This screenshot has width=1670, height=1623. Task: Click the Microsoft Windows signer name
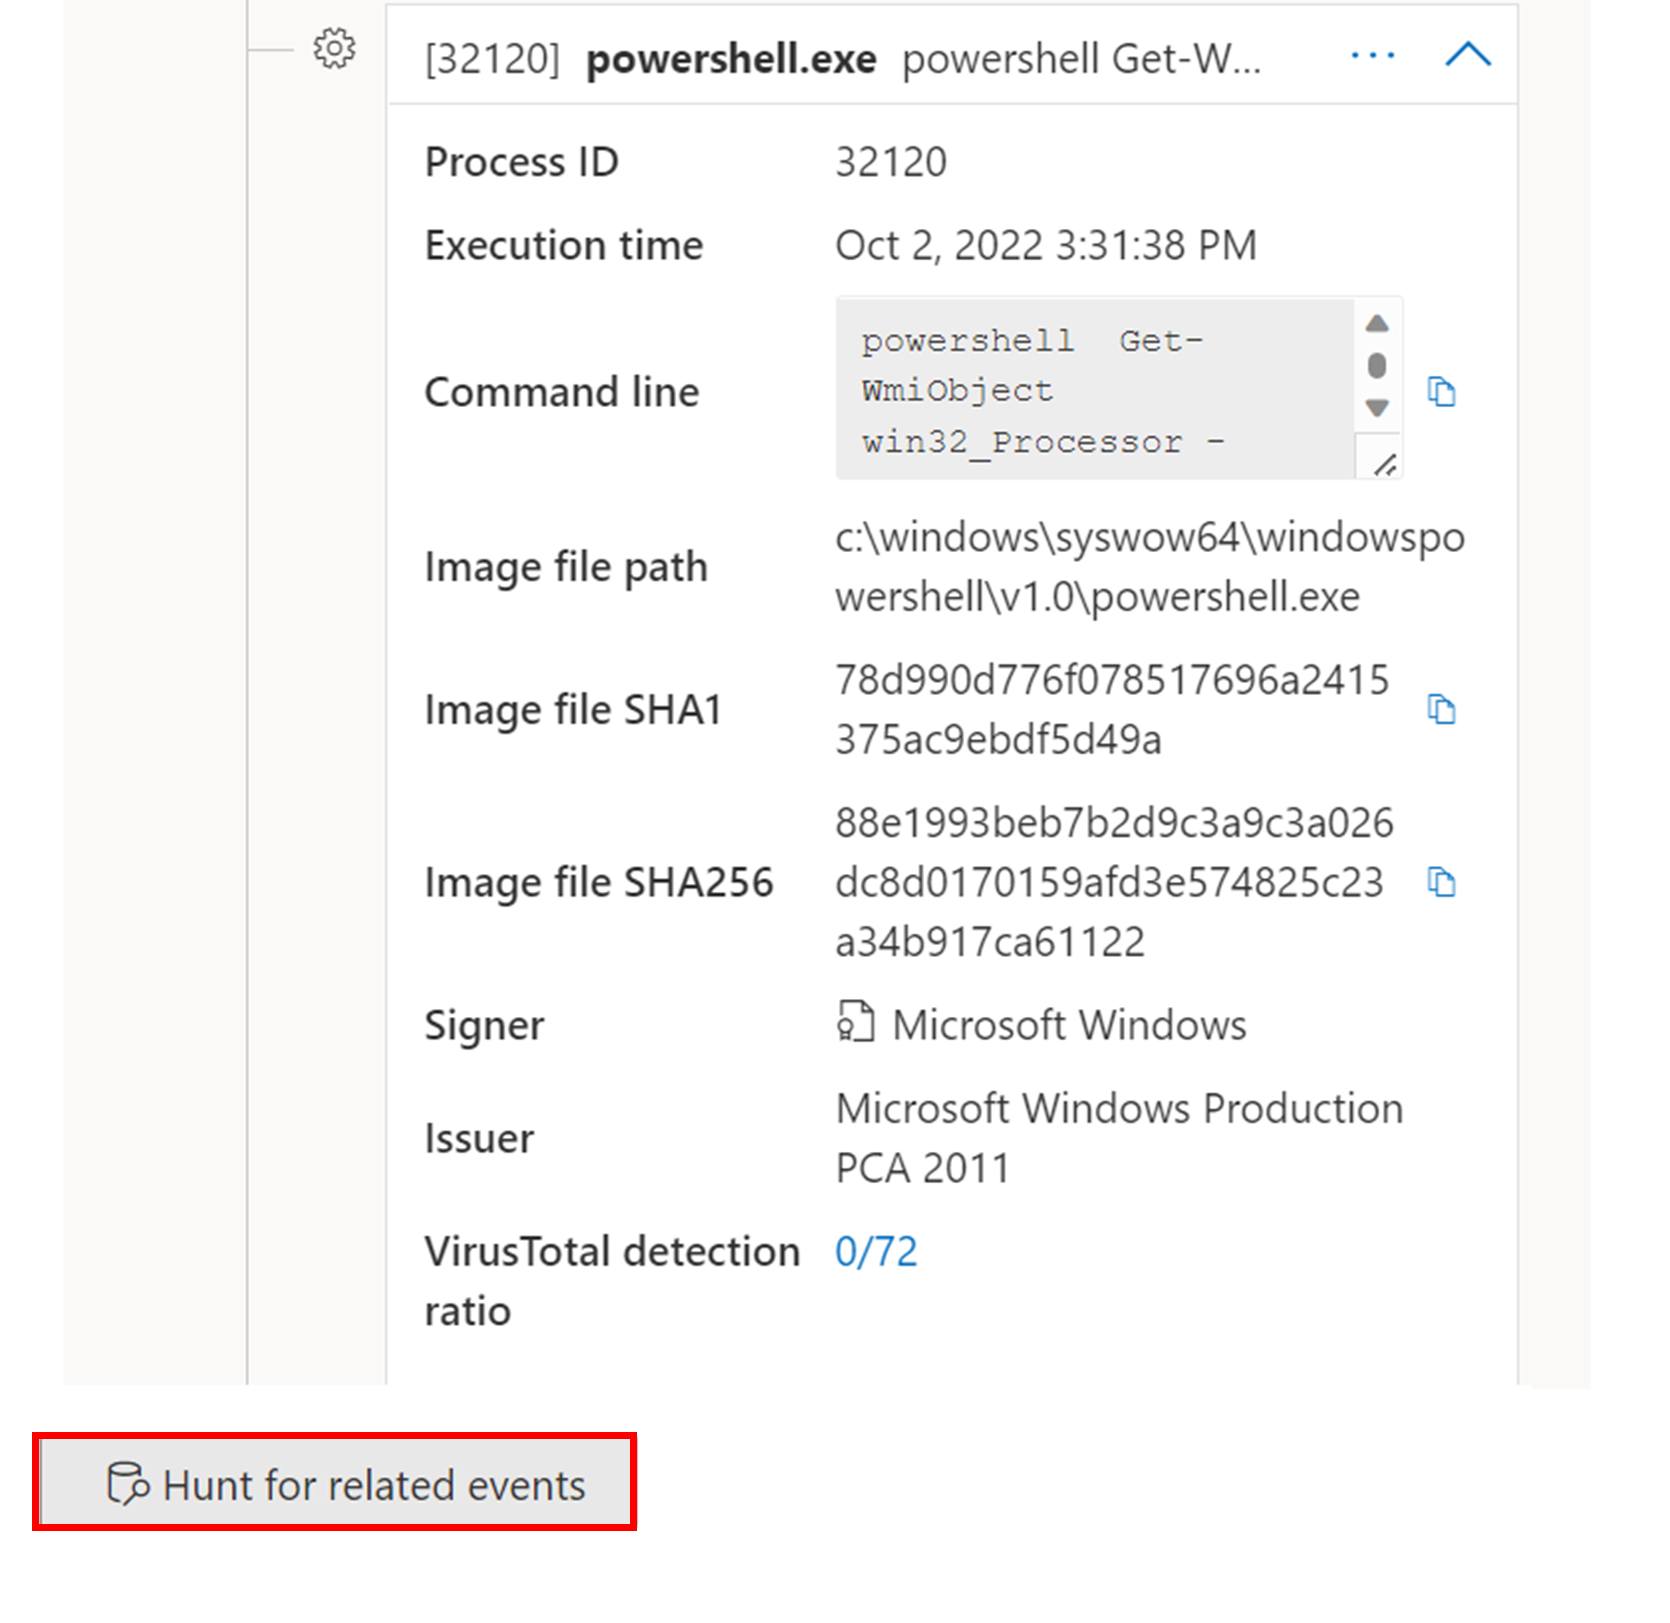[x=1069, y=1025]
